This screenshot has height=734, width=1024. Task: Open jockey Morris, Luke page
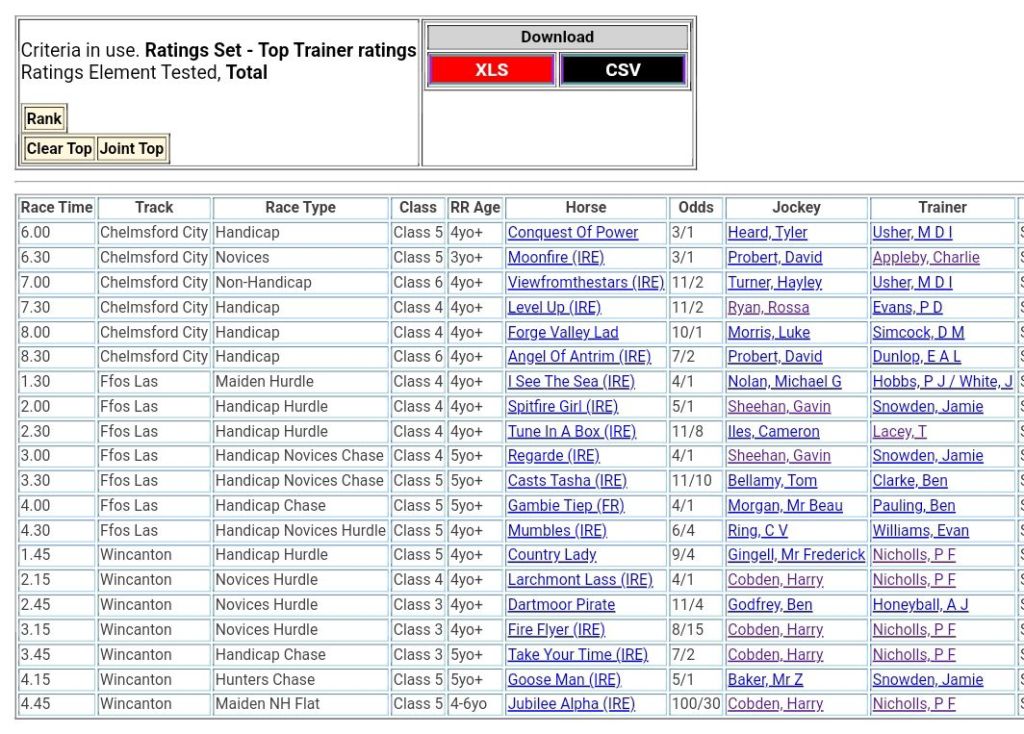tap(768, 333)
